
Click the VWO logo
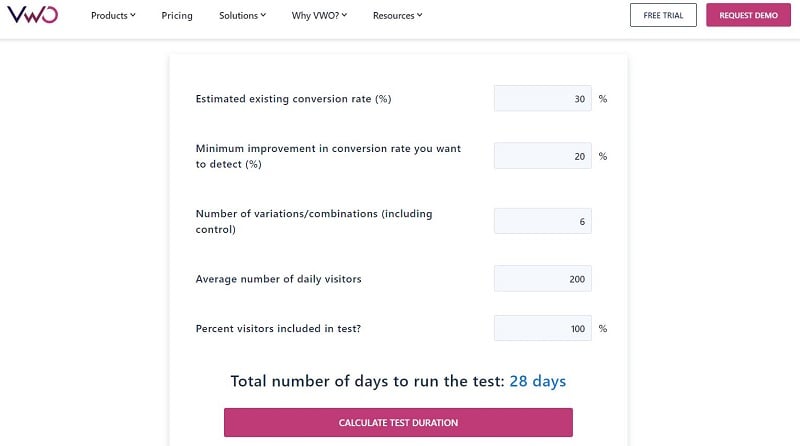[x=33, y=15]
